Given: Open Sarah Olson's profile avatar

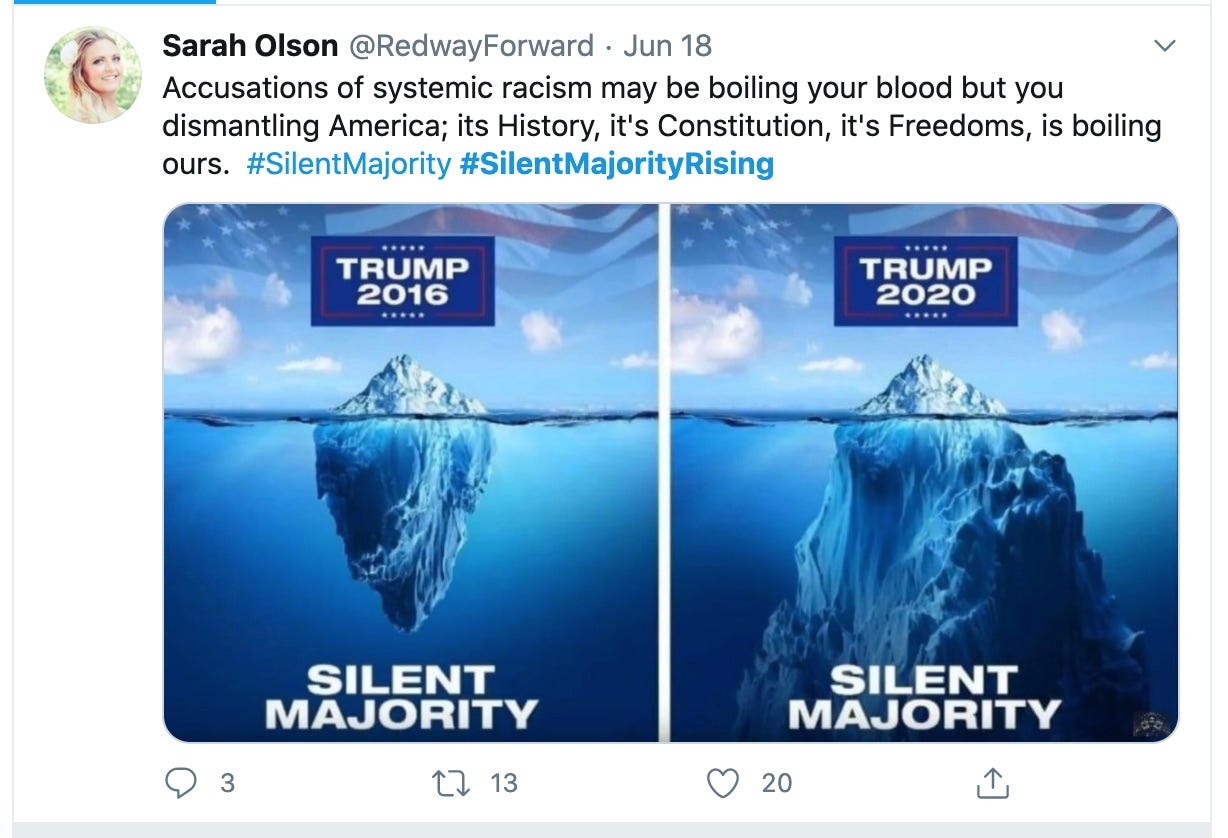Looking at the screenshot, I should [93, 75].
